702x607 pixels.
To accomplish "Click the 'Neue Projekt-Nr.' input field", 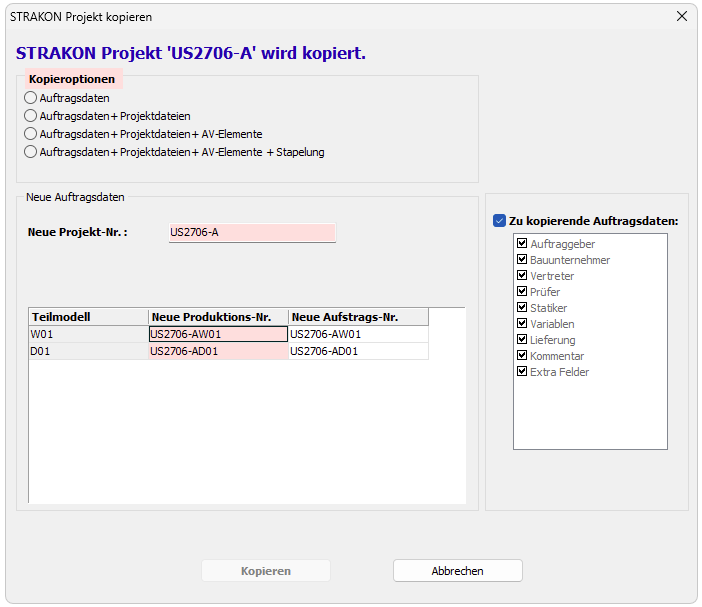I will click(251, 233).
